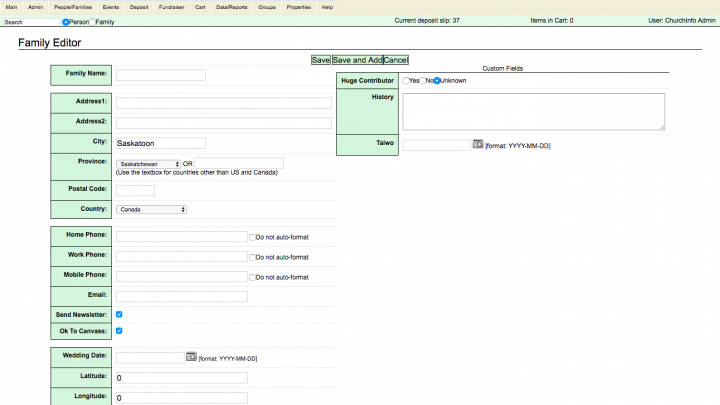This screenshot has width=720, height=405.
Task: Open the Province dropdown
Action: (148, 163)
